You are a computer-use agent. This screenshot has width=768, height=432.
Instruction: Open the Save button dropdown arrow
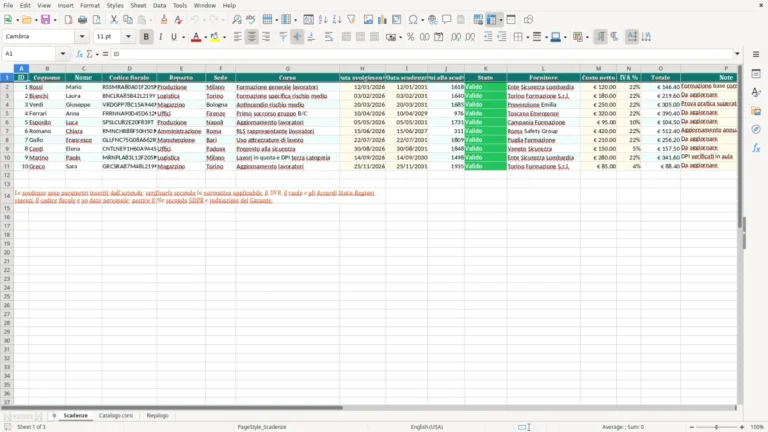(x=55, y=20)
